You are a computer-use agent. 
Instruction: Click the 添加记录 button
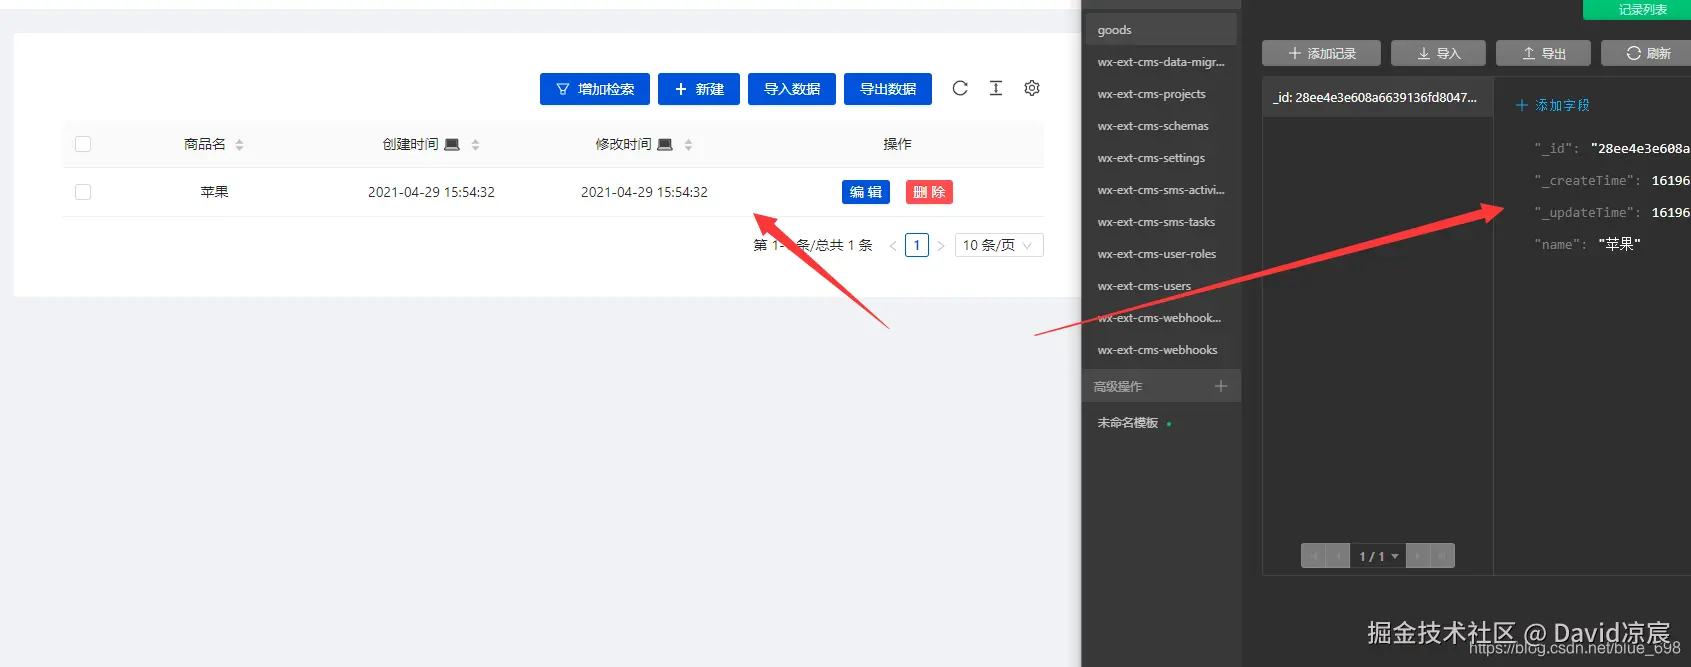click(x=1321, y=53)
